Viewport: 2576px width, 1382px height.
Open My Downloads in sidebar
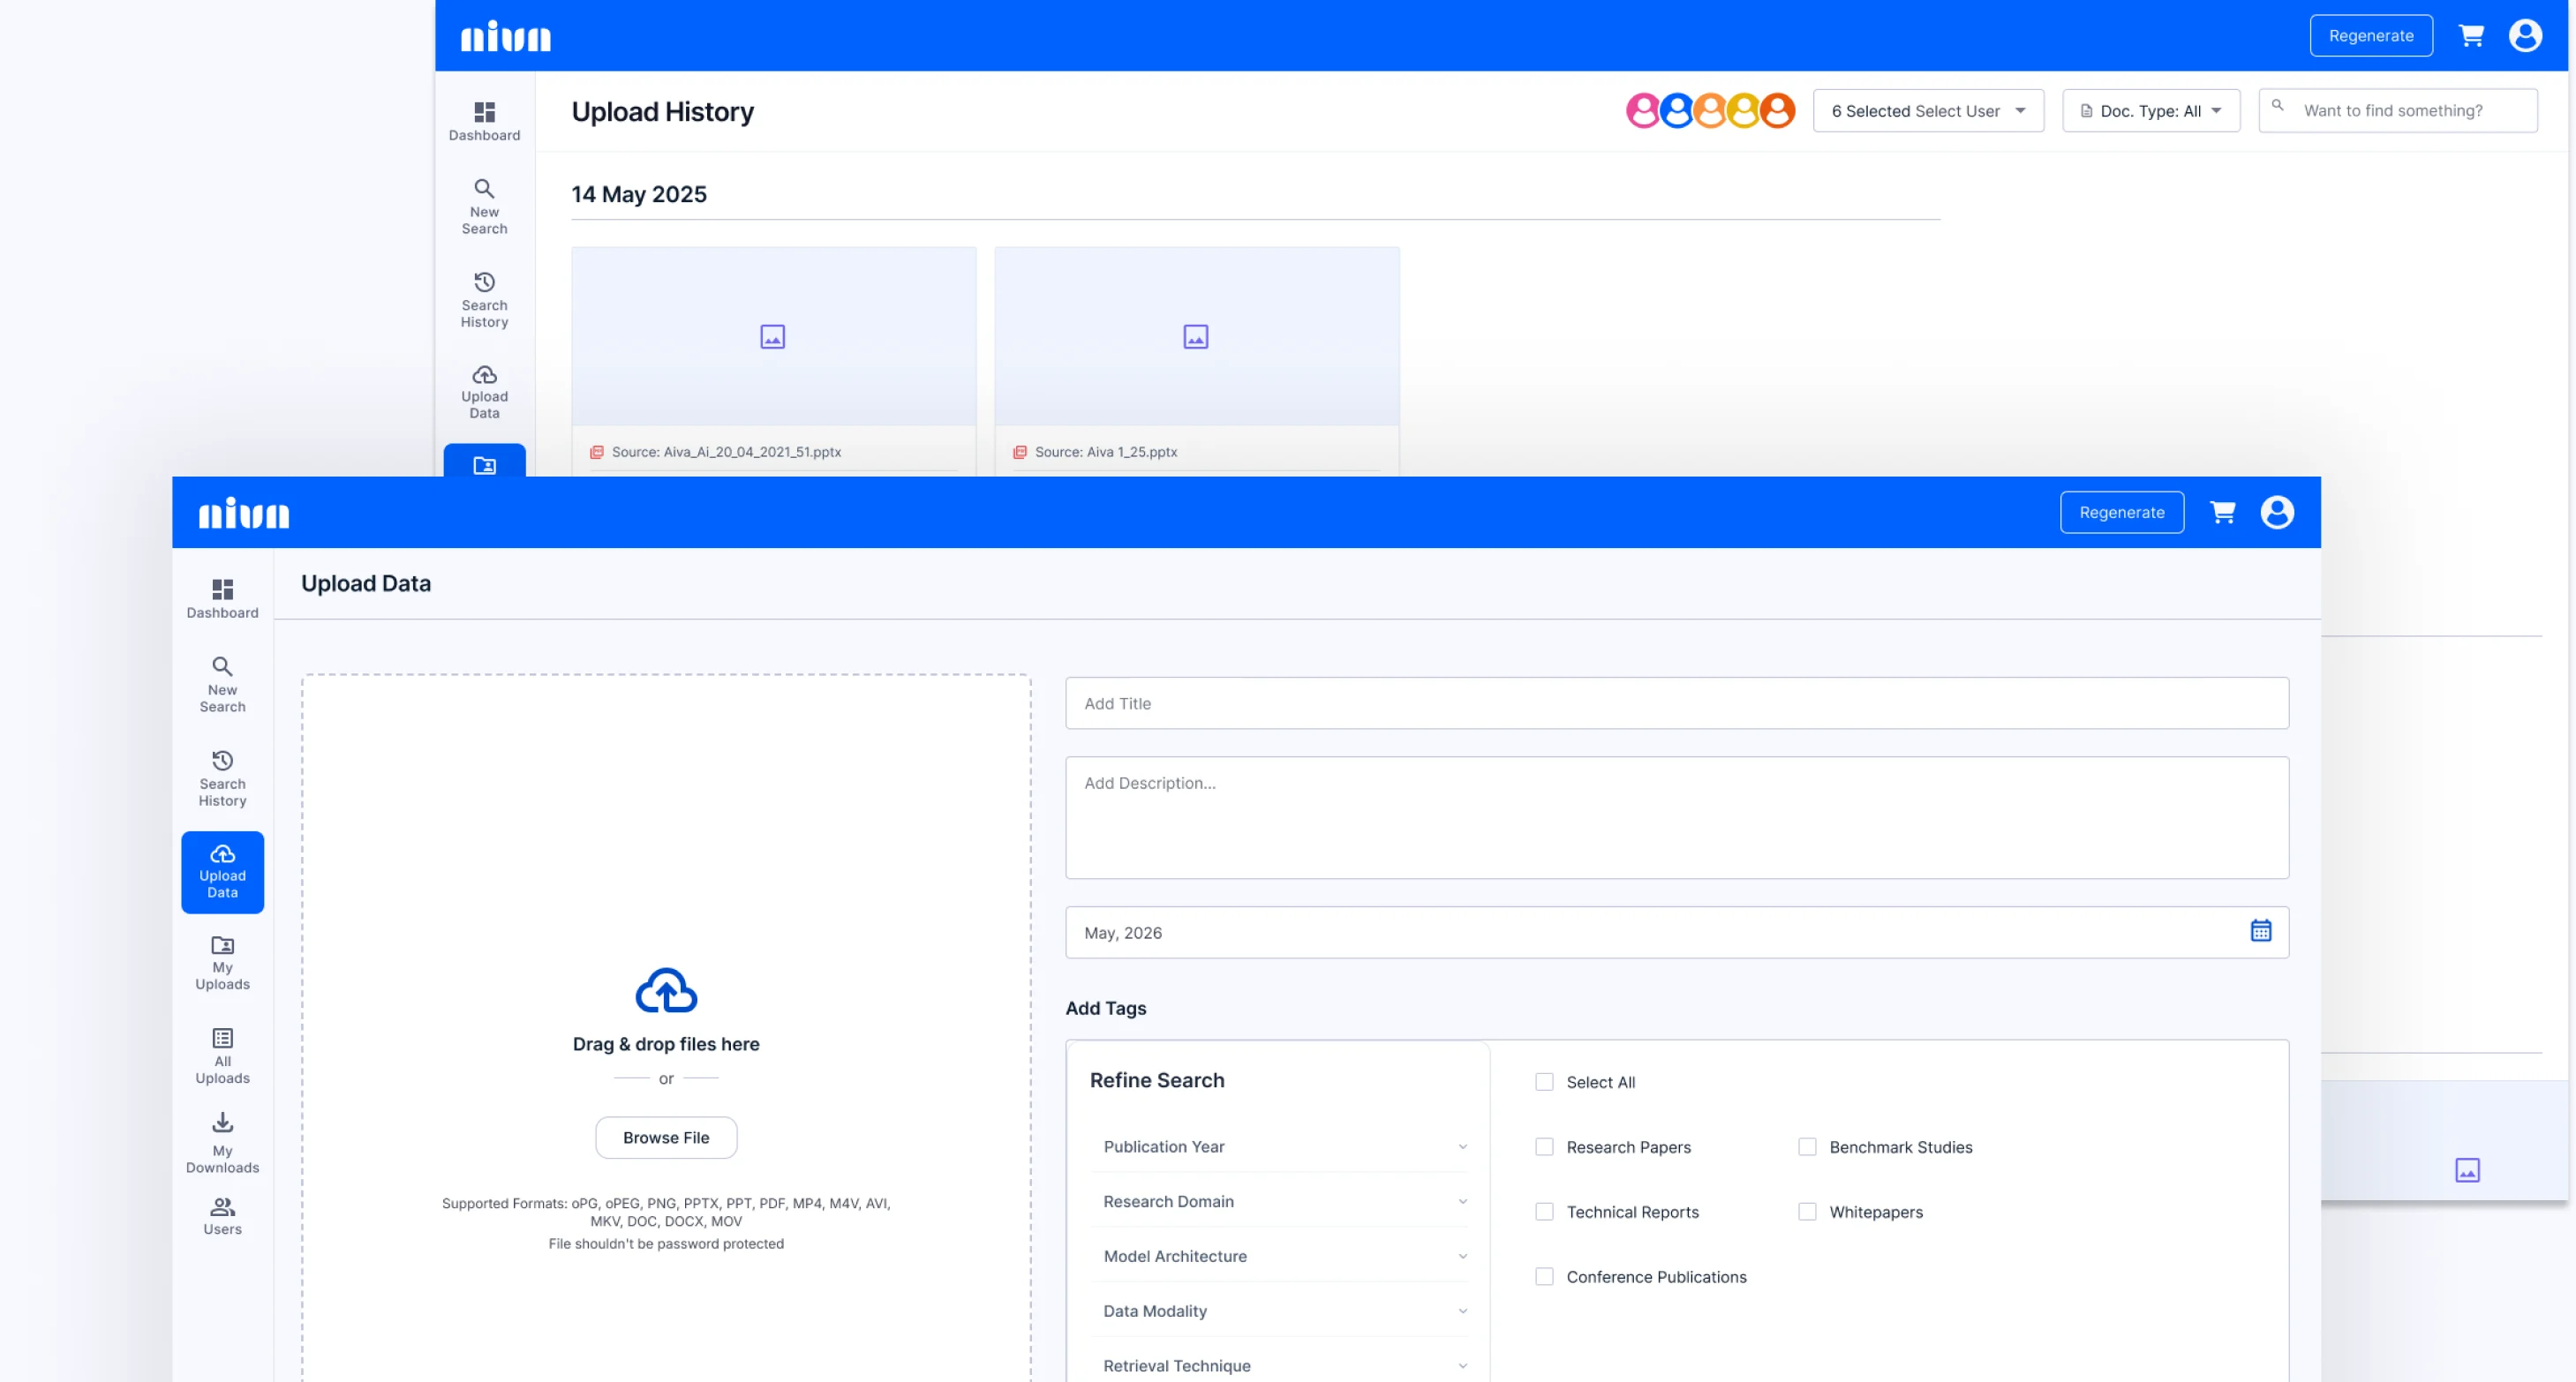tap(222, 1143)
